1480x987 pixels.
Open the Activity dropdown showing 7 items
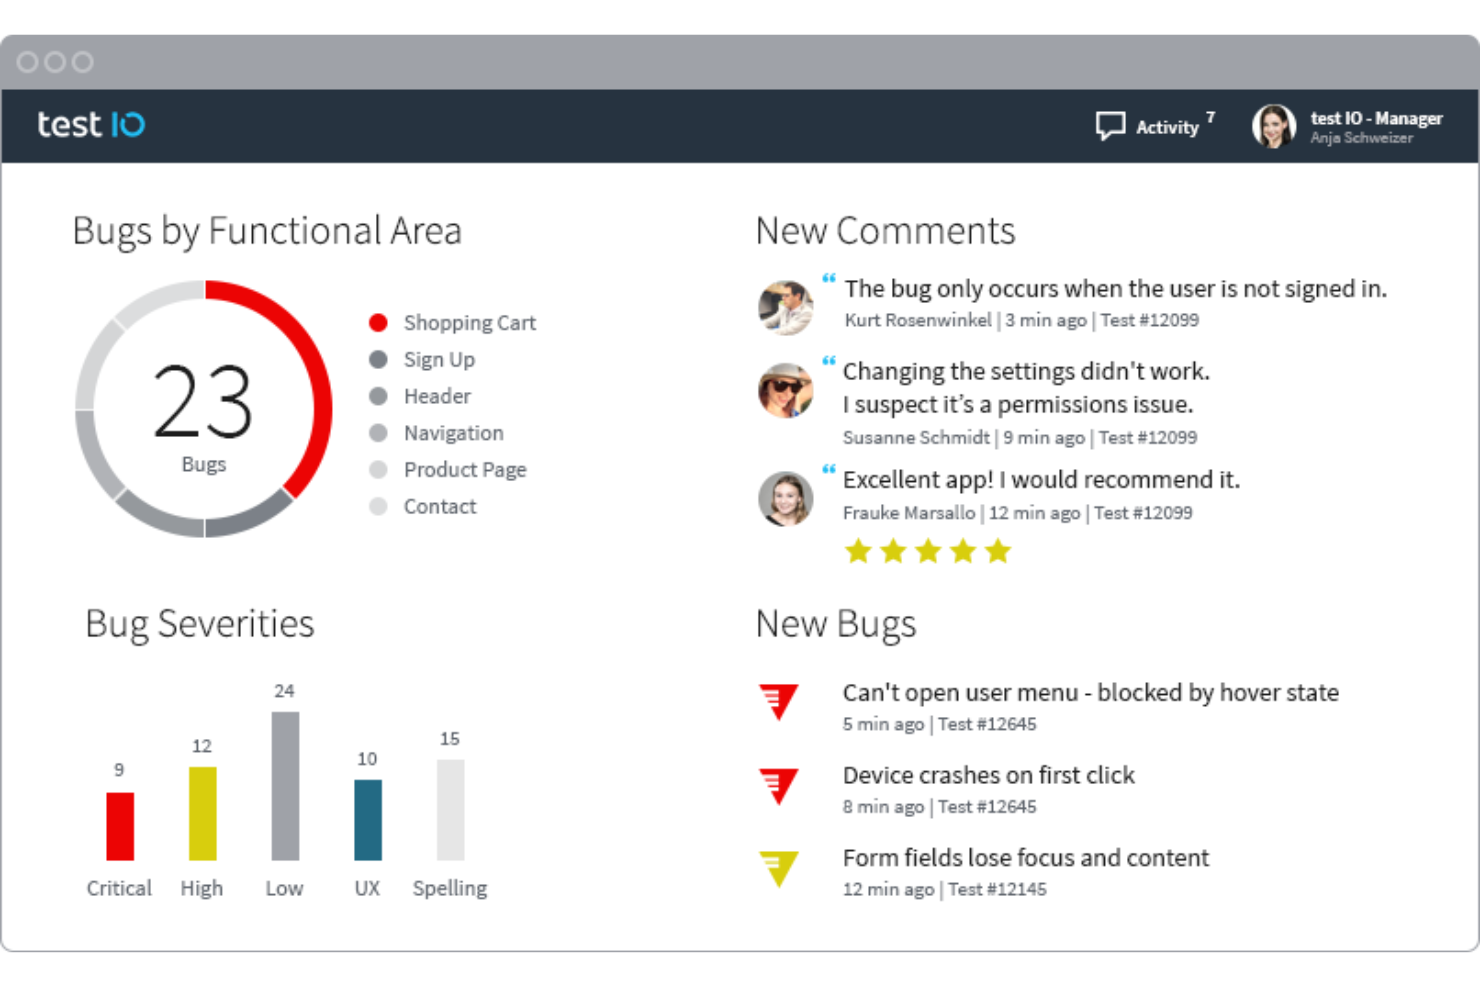[1167, 127]
